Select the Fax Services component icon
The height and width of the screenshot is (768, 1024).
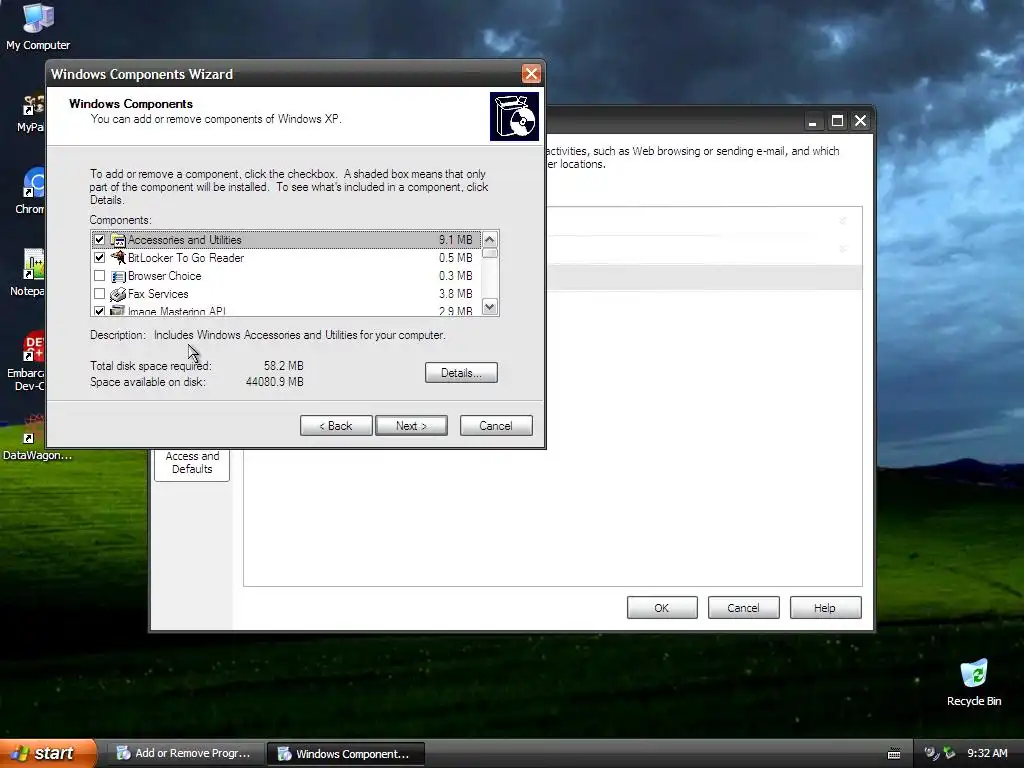tap(118, 294)
